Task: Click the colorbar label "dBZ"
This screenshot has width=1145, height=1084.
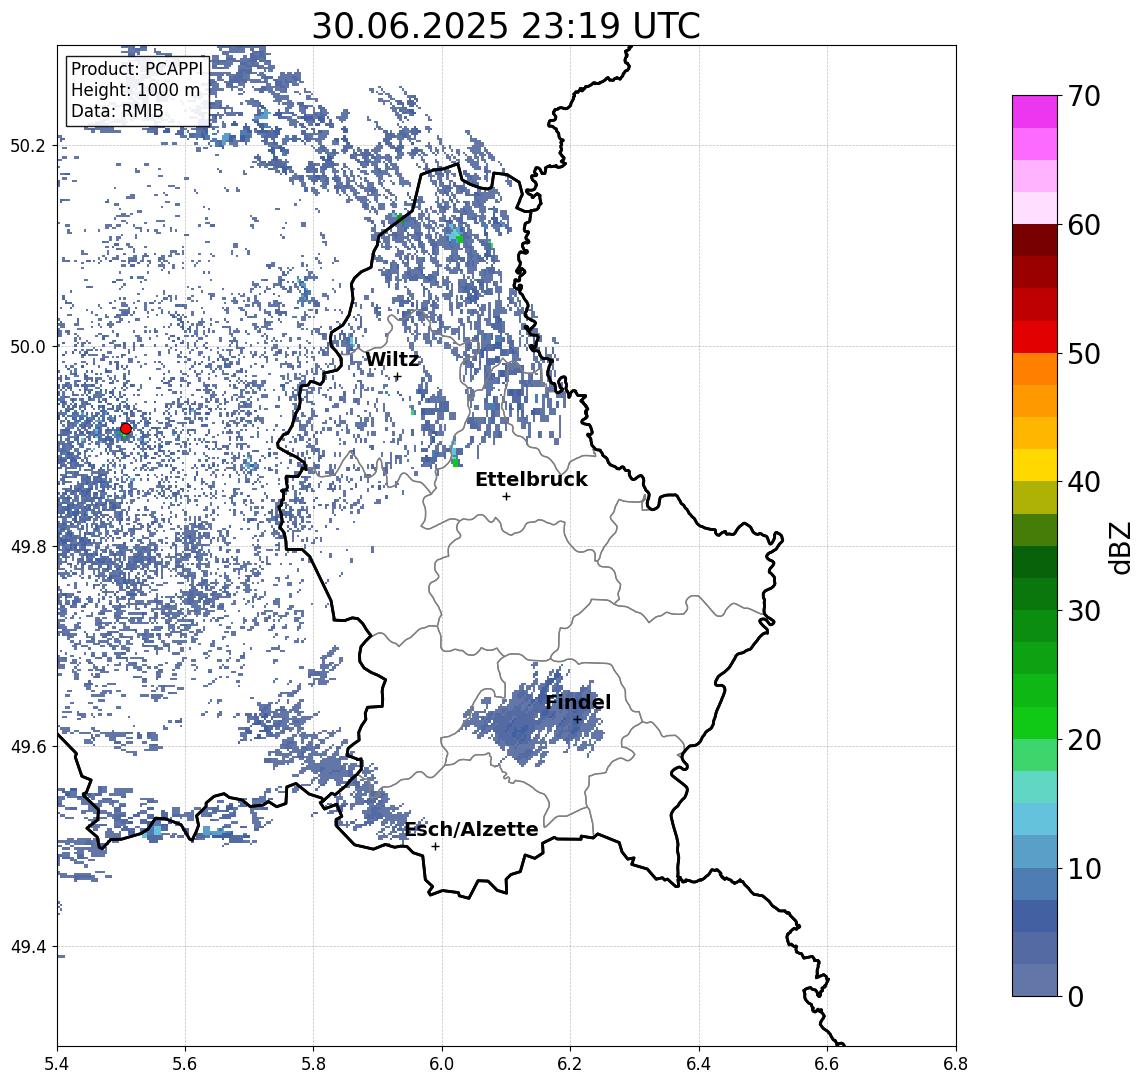Action: [1120, 547]
